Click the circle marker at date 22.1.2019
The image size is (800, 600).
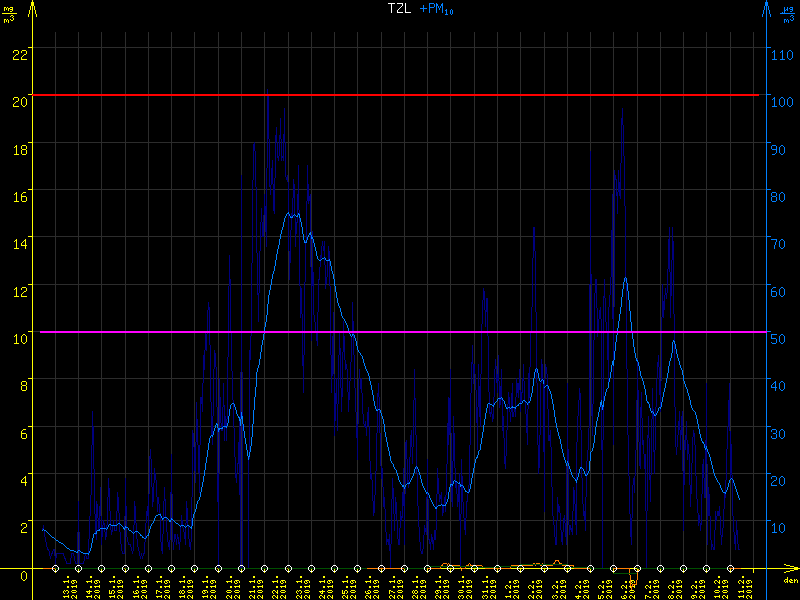265,569
